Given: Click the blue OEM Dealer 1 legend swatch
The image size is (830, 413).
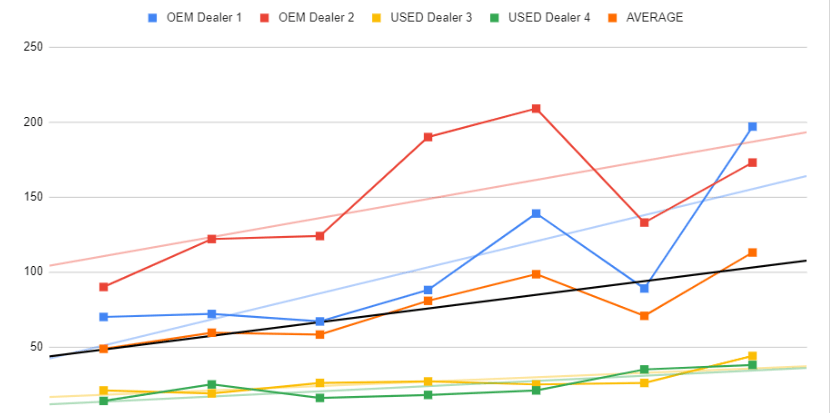Looking at the screenshot, I should (152, 18).
